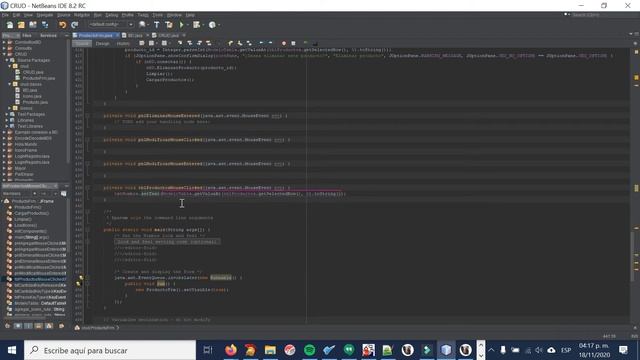Click the stop macro recording square icon

(x=293, y=43)
